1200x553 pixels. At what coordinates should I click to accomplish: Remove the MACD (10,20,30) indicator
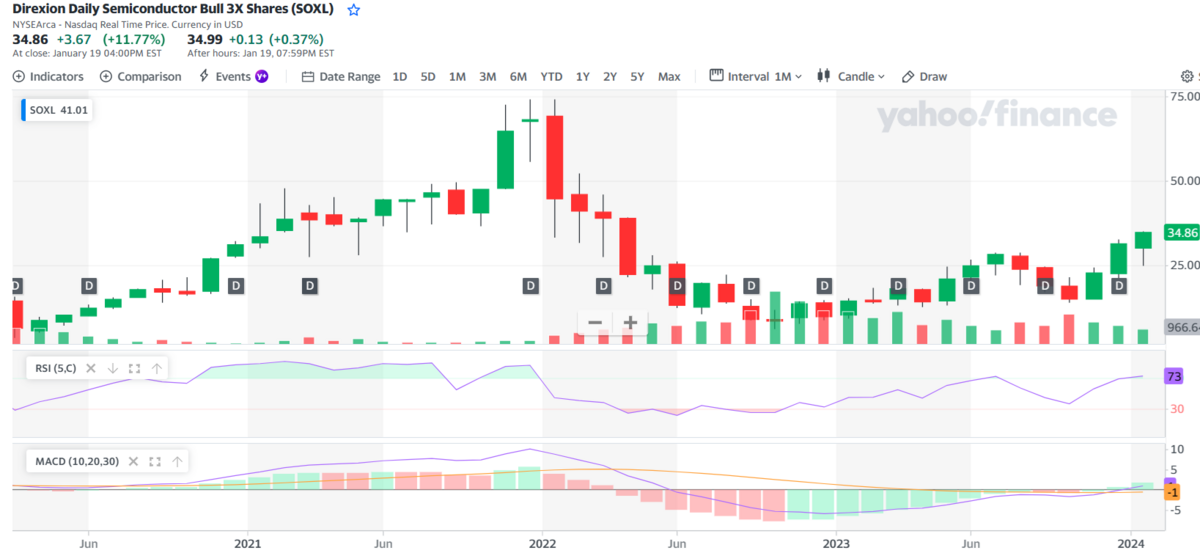pyautogui.click(x=132, y=461)
